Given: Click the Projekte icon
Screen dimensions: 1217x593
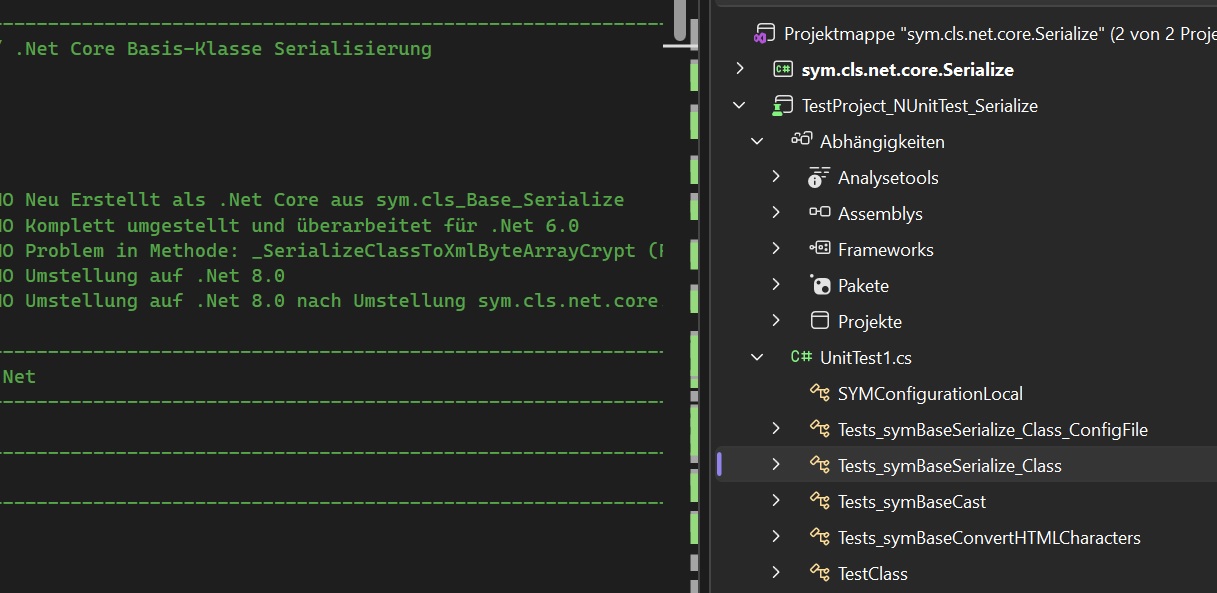Looking at the screenshot, I should pyautogui.click(x=819, y=321).
